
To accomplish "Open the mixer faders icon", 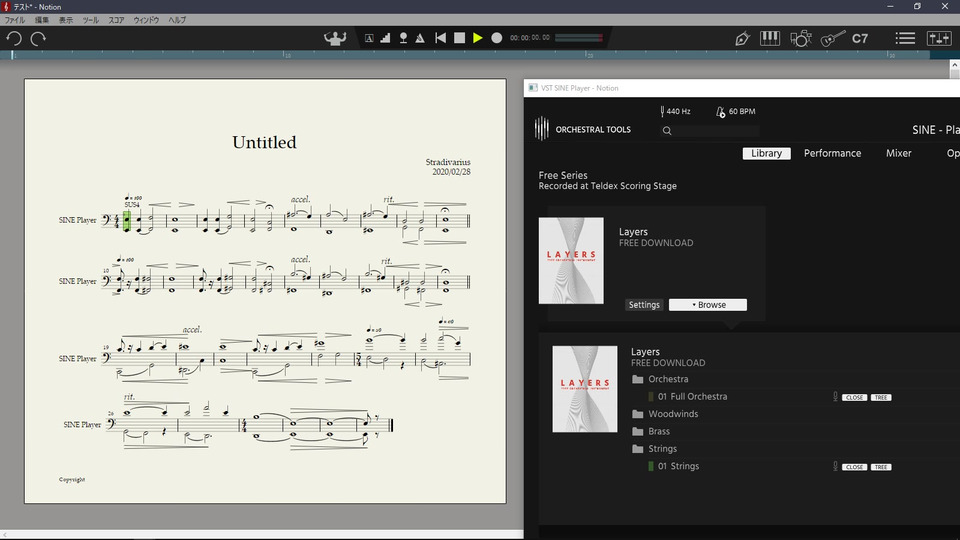I will click(939, 38).
